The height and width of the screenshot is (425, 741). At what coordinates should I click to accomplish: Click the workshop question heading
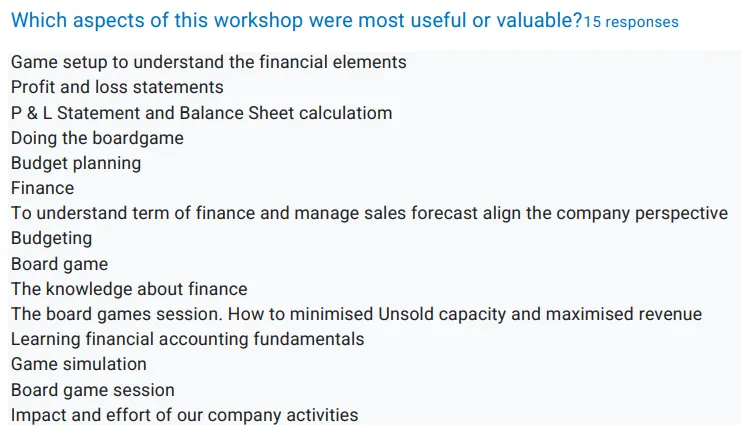click(x=296, y=21)
